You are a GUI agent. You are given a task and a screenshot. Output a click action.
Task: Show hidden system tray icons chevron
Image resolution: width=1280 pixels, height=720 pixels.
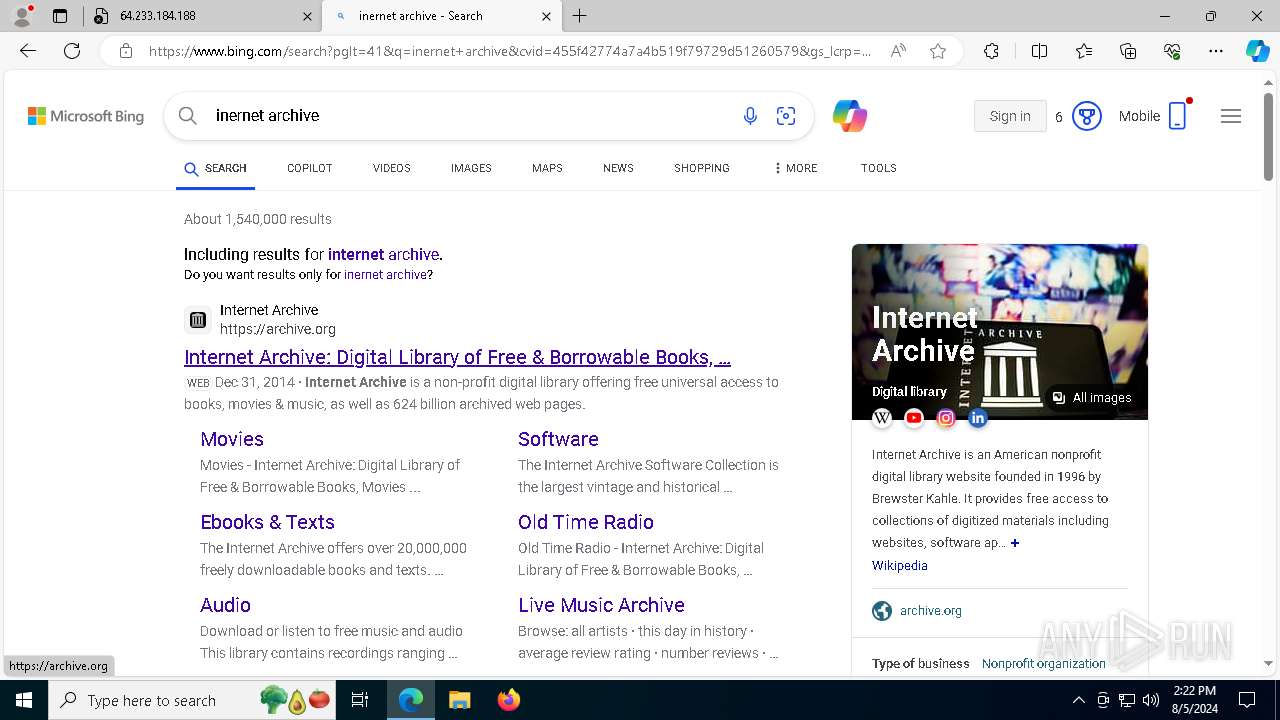coord(1078,700)
